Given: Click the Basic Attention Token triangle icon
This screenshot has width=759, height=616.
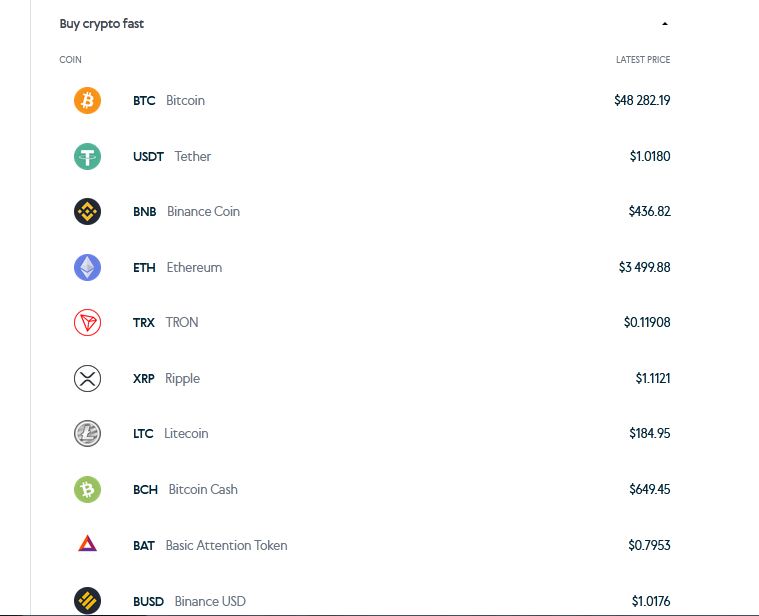Looking at the screenshot, I should 87,544.
